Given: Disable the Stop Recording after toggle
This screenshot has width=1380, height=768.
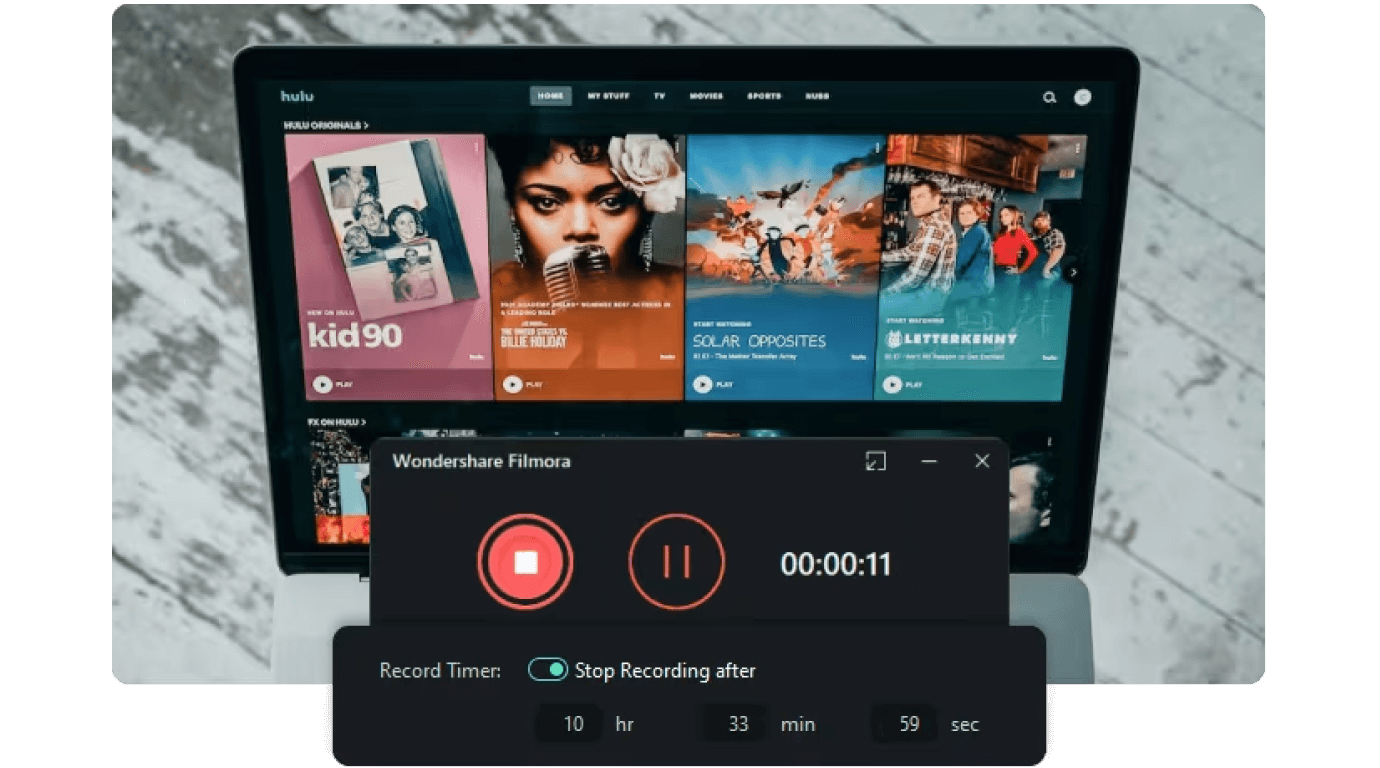Looking at the screenshot, I should [548, 670].
